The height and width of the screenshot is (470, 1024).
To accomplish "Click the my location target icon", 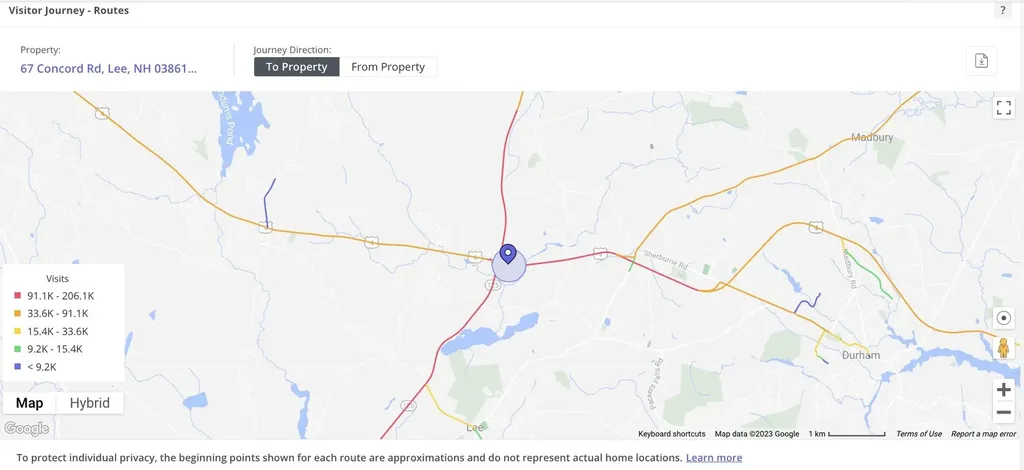I will 1004,318.
